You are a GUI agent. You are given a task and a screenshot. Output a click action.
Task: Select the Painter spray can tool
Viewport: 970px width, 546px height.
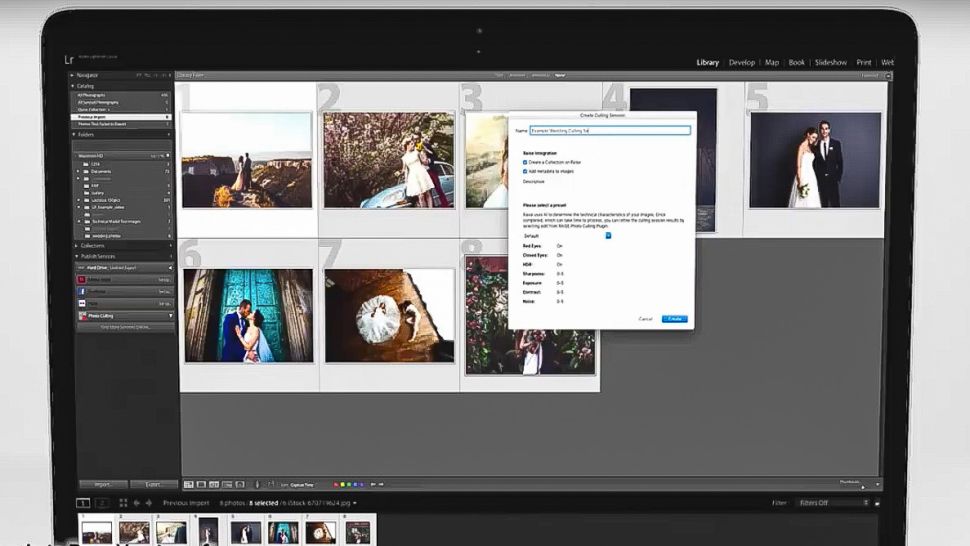tap(257, 484)
